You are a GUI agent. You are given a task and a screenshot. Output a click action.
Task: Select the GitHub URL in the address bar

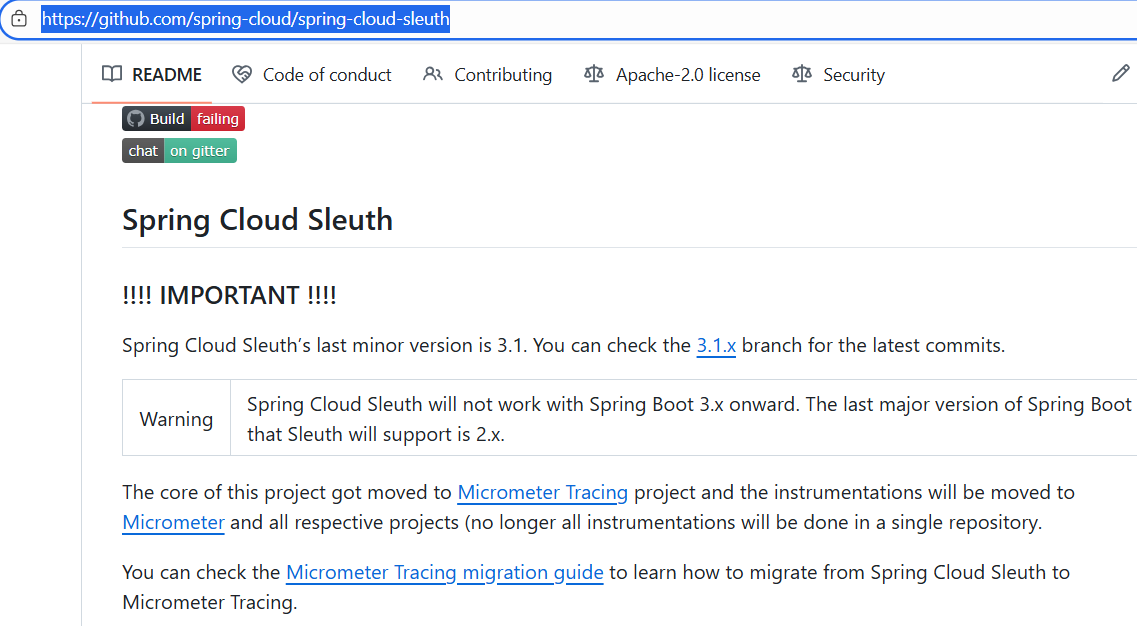246,19
